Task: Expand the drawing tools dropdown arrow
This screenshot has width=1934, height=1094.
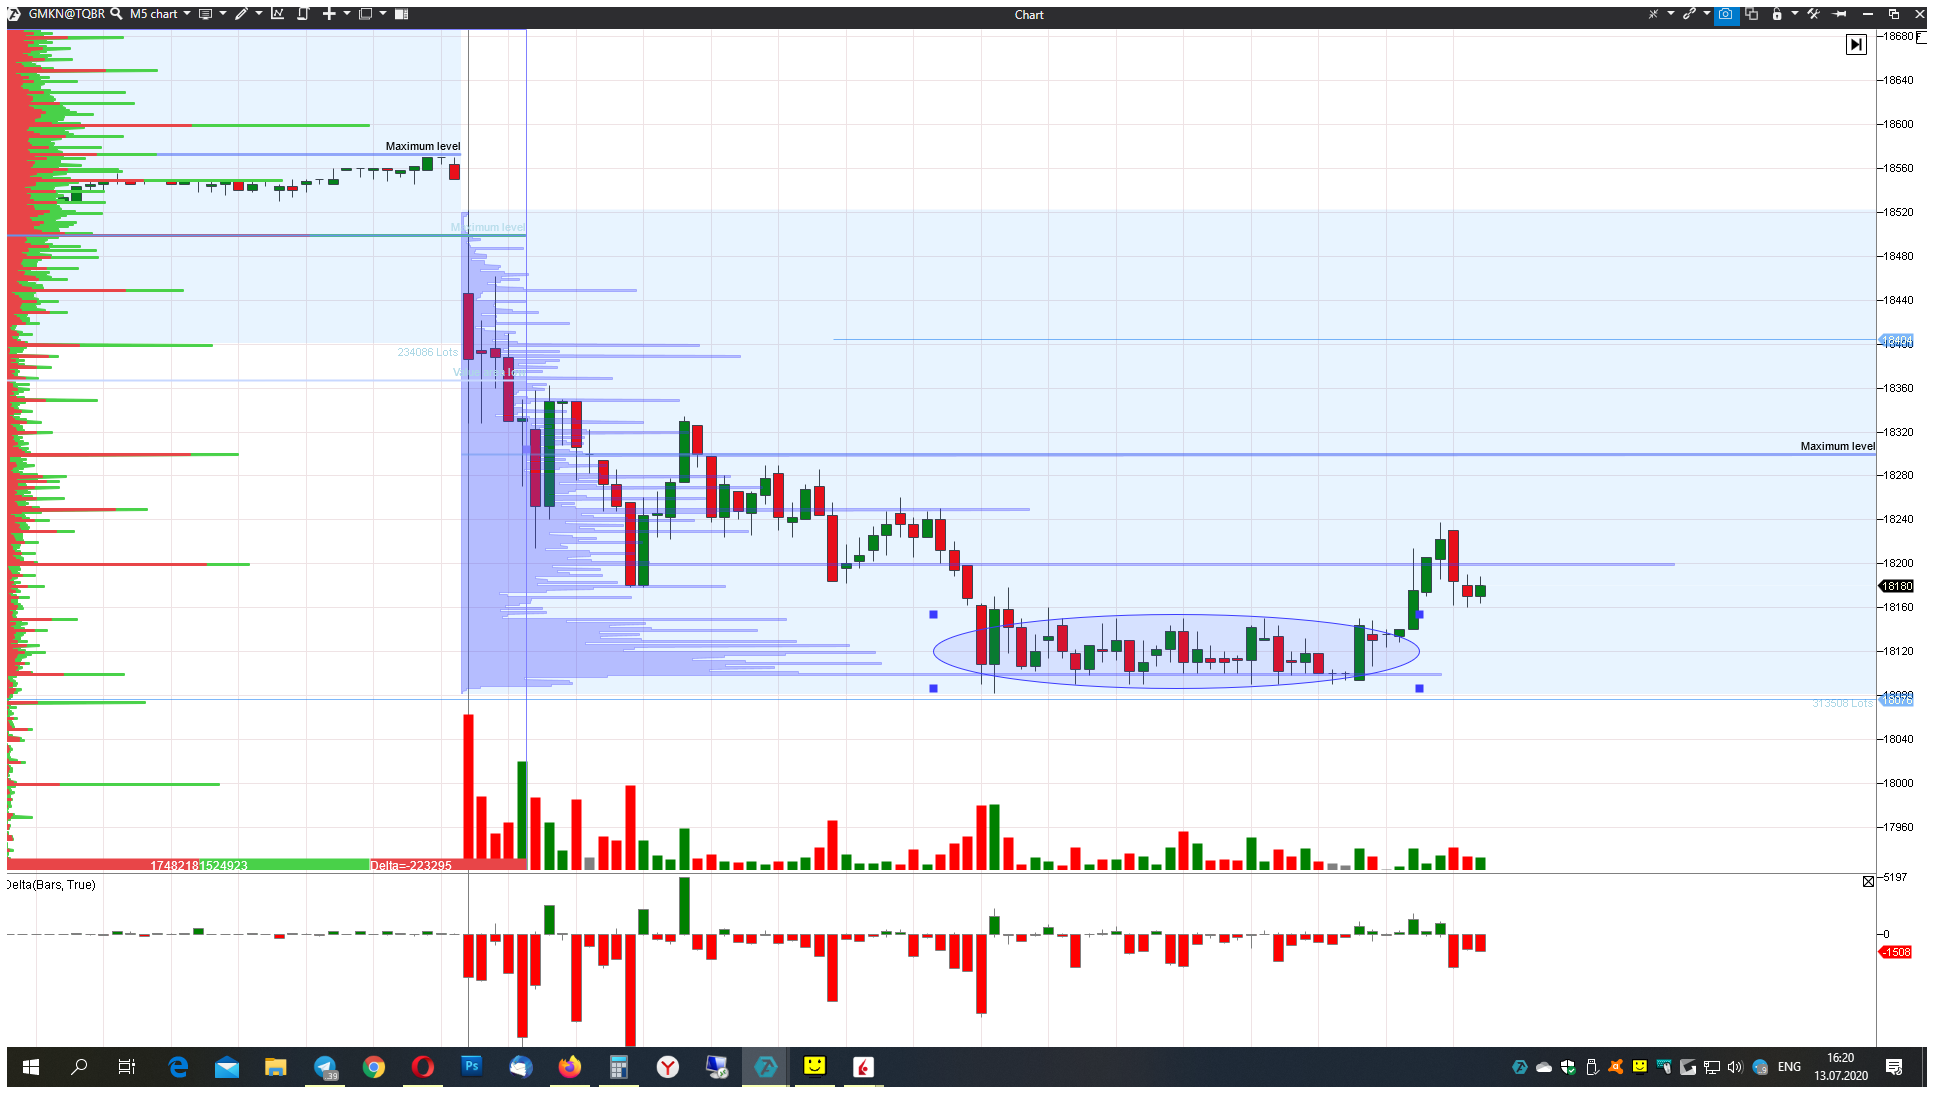Action: coord(259,14)
